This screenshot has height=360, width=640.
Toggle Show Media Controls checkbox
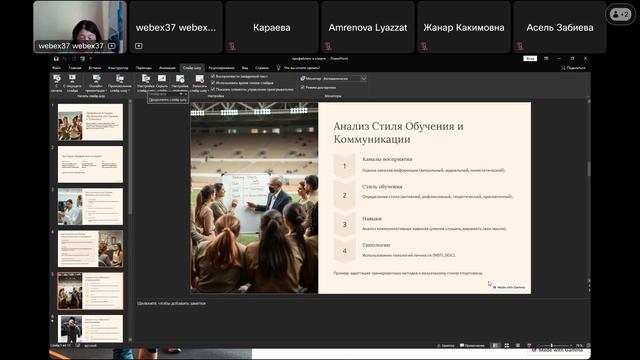pyautogui.click(x=213, y=89)
